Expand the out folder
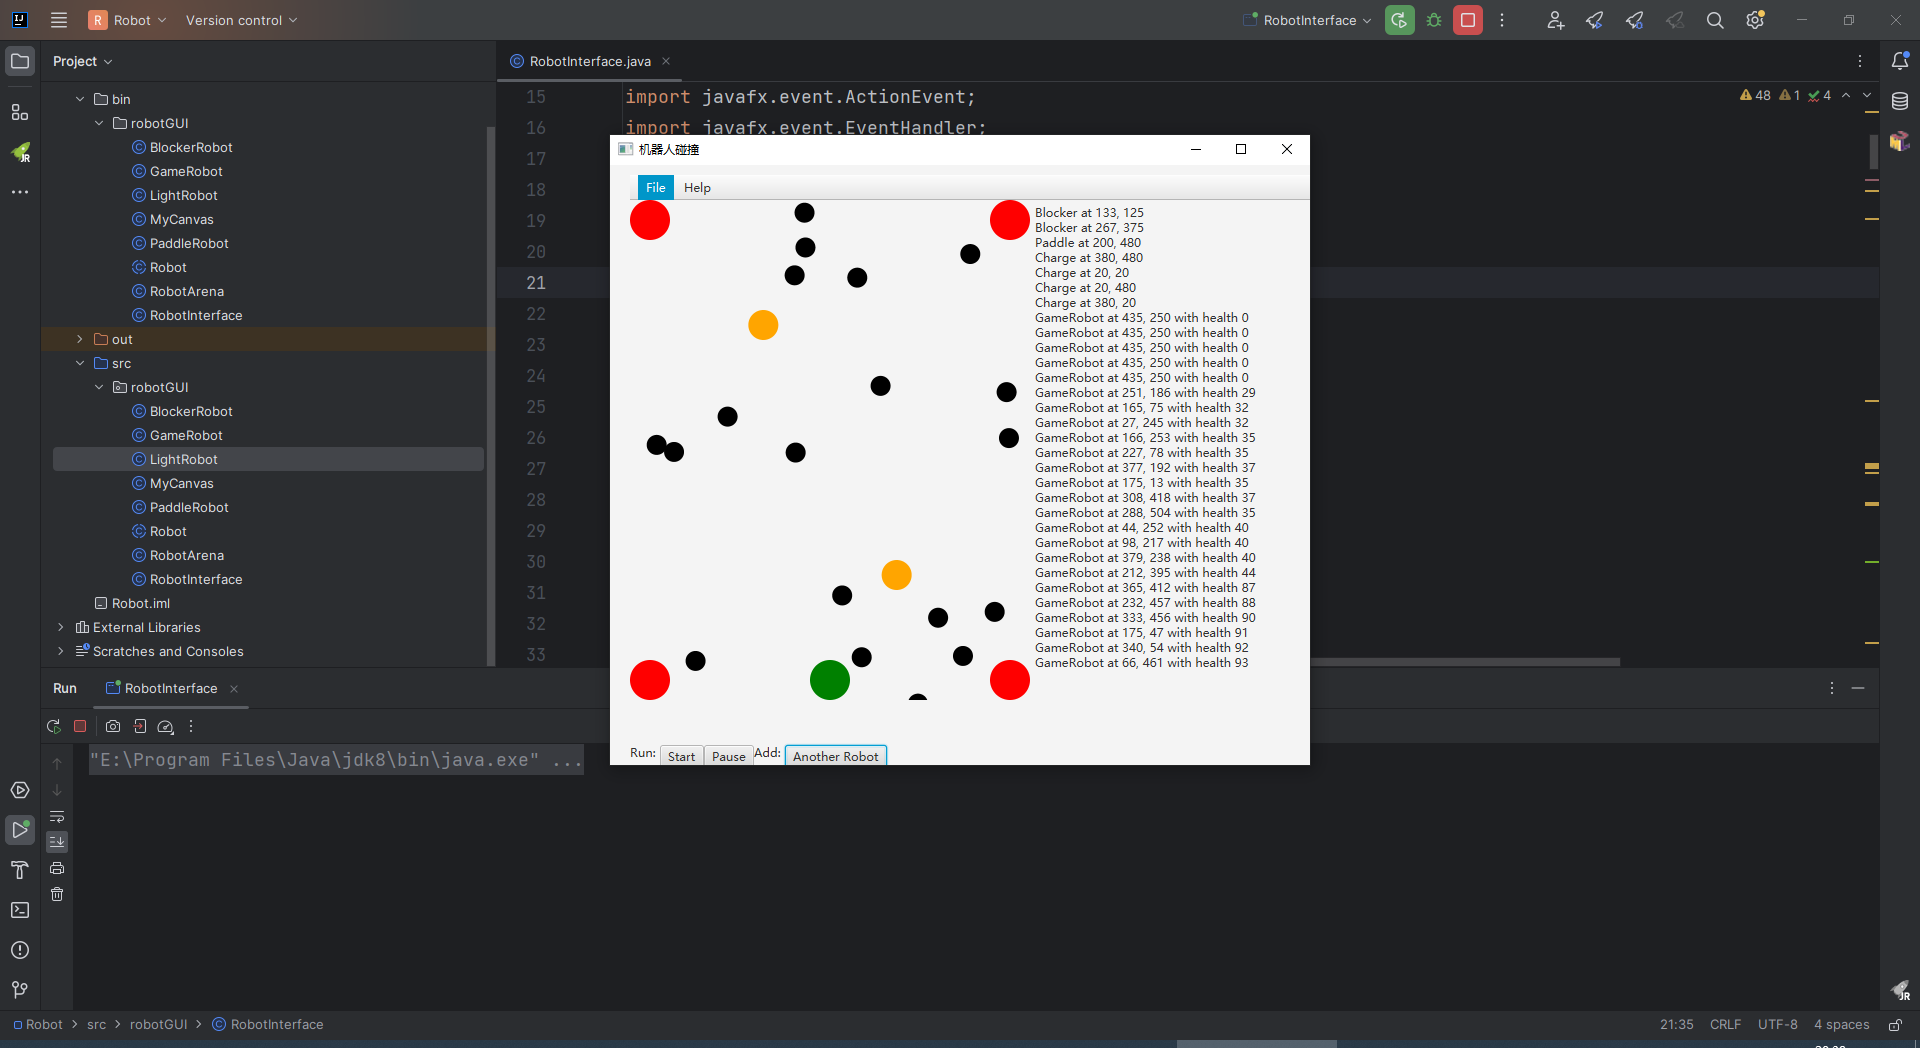Image resolution: width=1920 pixels, height=1048 pixels. click(80, 339)
